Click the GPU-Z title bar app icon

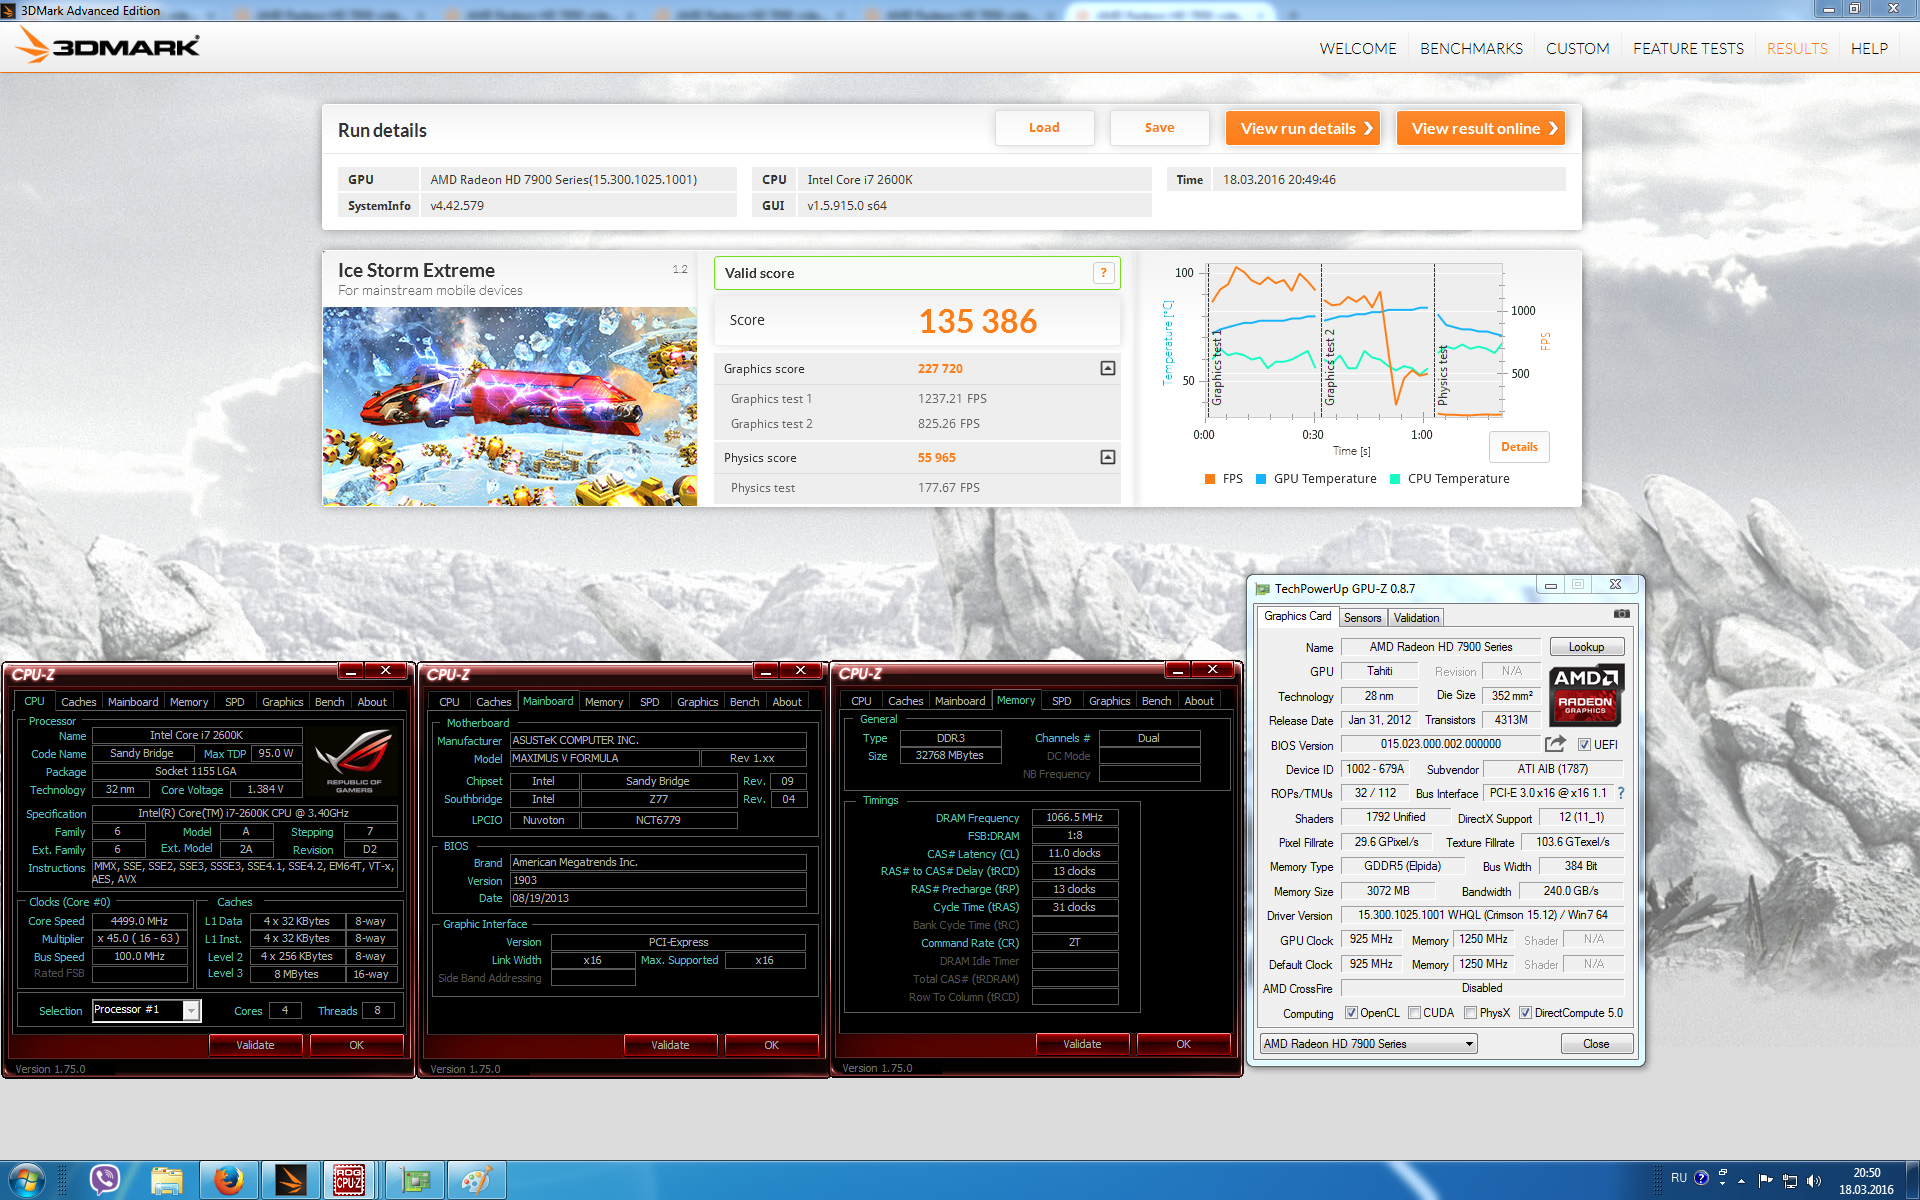(1262, 589)
